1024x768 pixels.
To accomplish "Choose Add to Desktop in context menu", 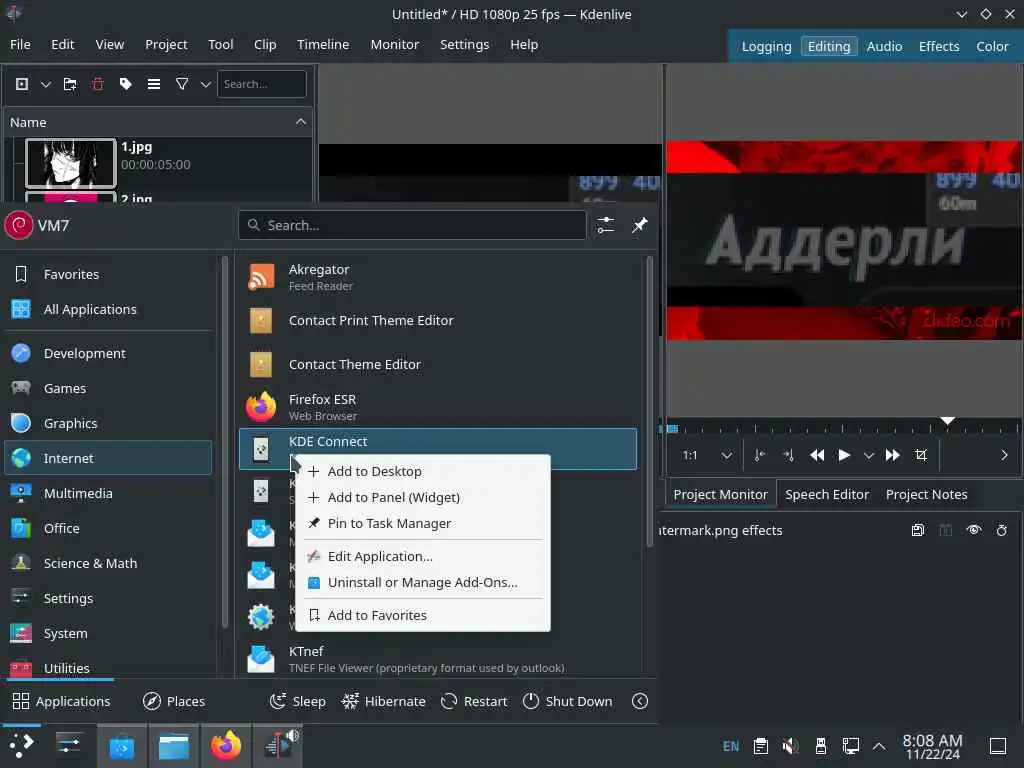I will (x=423, y=472).
